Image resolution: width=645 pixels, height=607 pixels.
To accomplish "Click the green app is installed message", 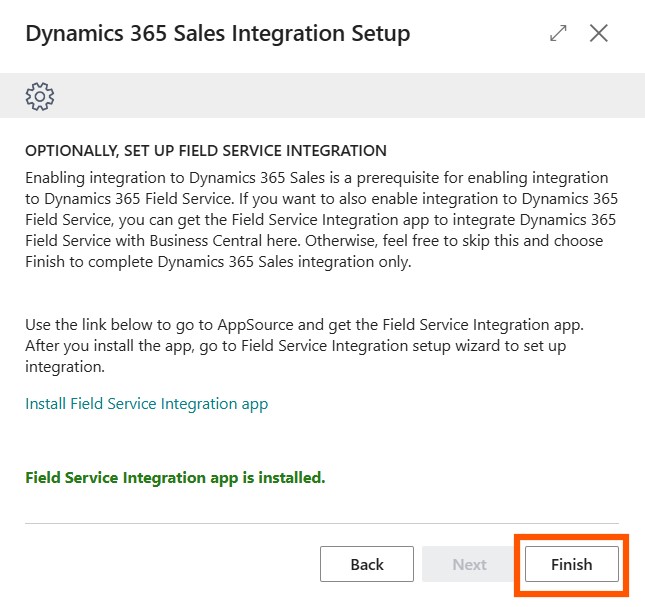I will [175, 478].
